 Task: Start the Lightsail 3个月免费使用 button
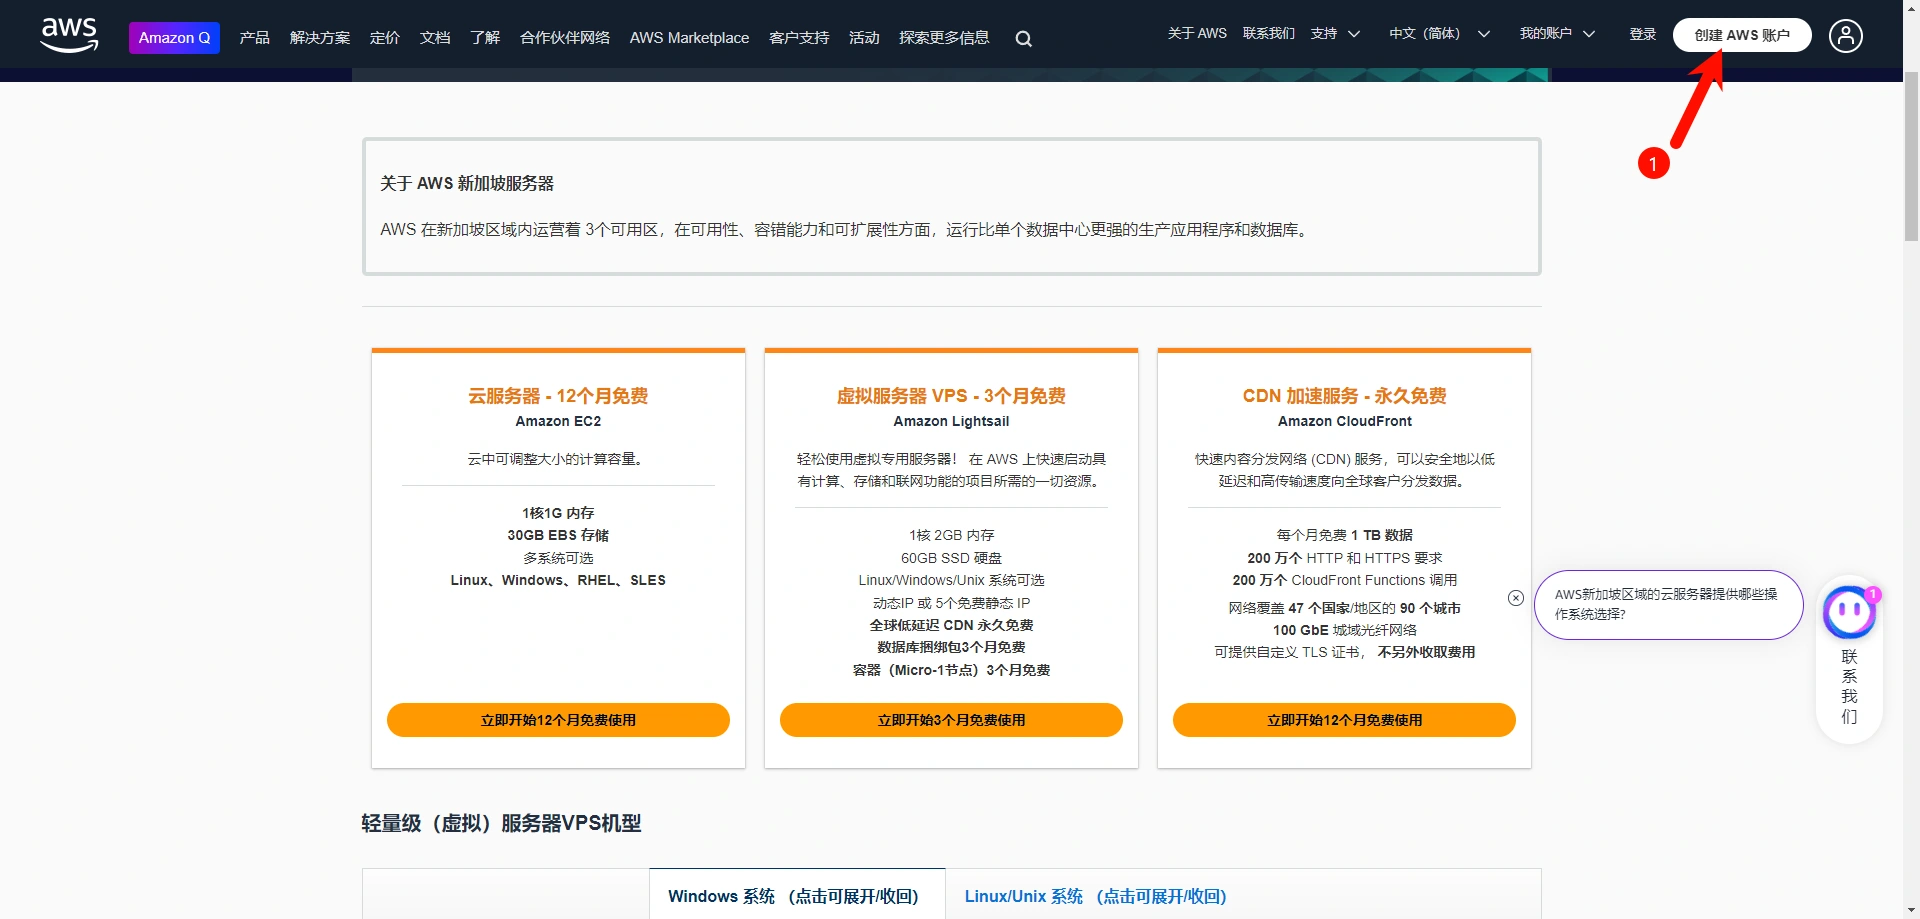click(x=951, y=720)
